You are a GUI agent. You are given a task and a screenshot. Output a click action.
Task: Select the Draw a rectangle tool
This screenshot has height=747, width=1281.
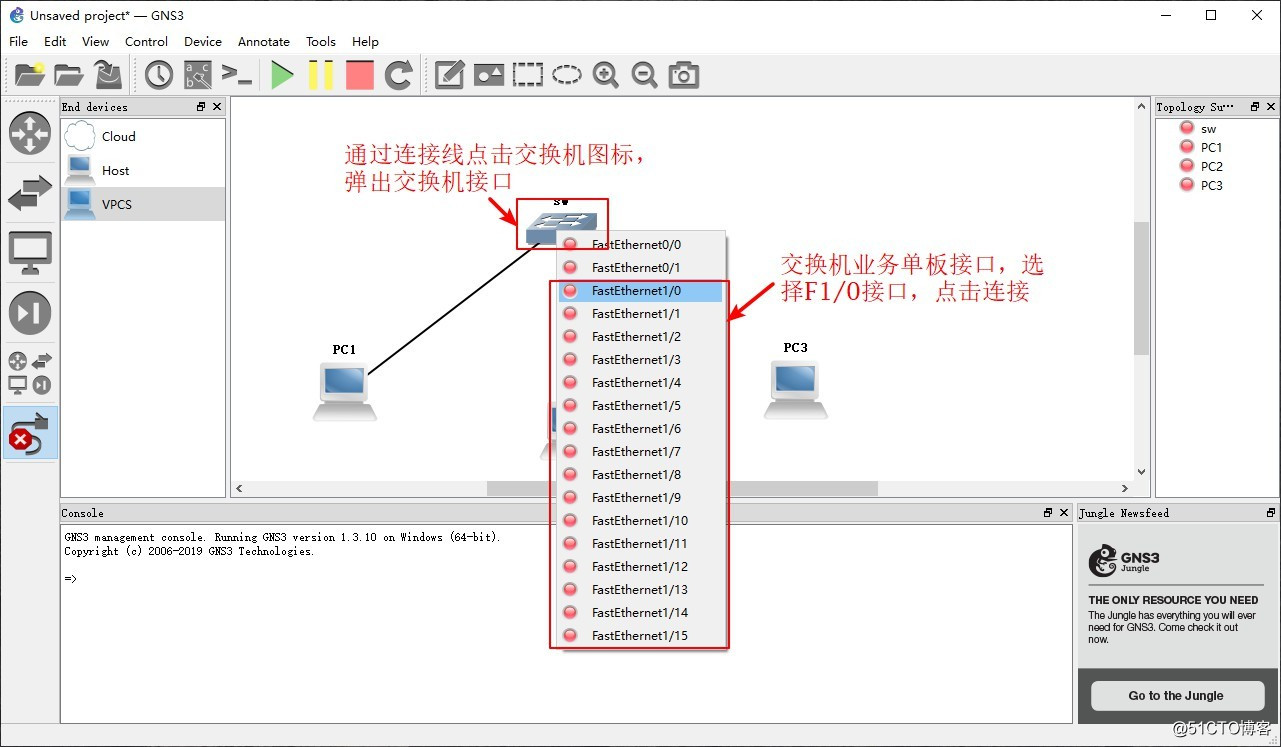click(x=527, y=74)
